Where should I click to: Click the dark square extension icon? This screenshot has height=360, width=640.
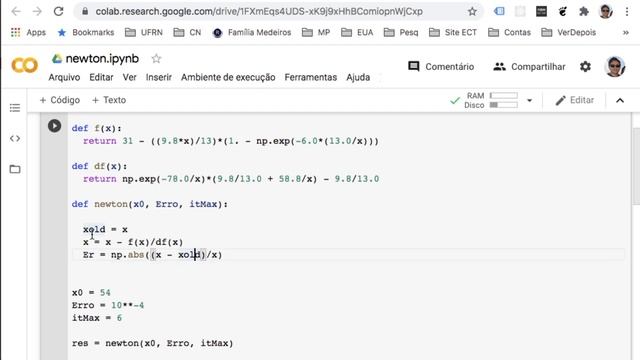pos(541,11)
